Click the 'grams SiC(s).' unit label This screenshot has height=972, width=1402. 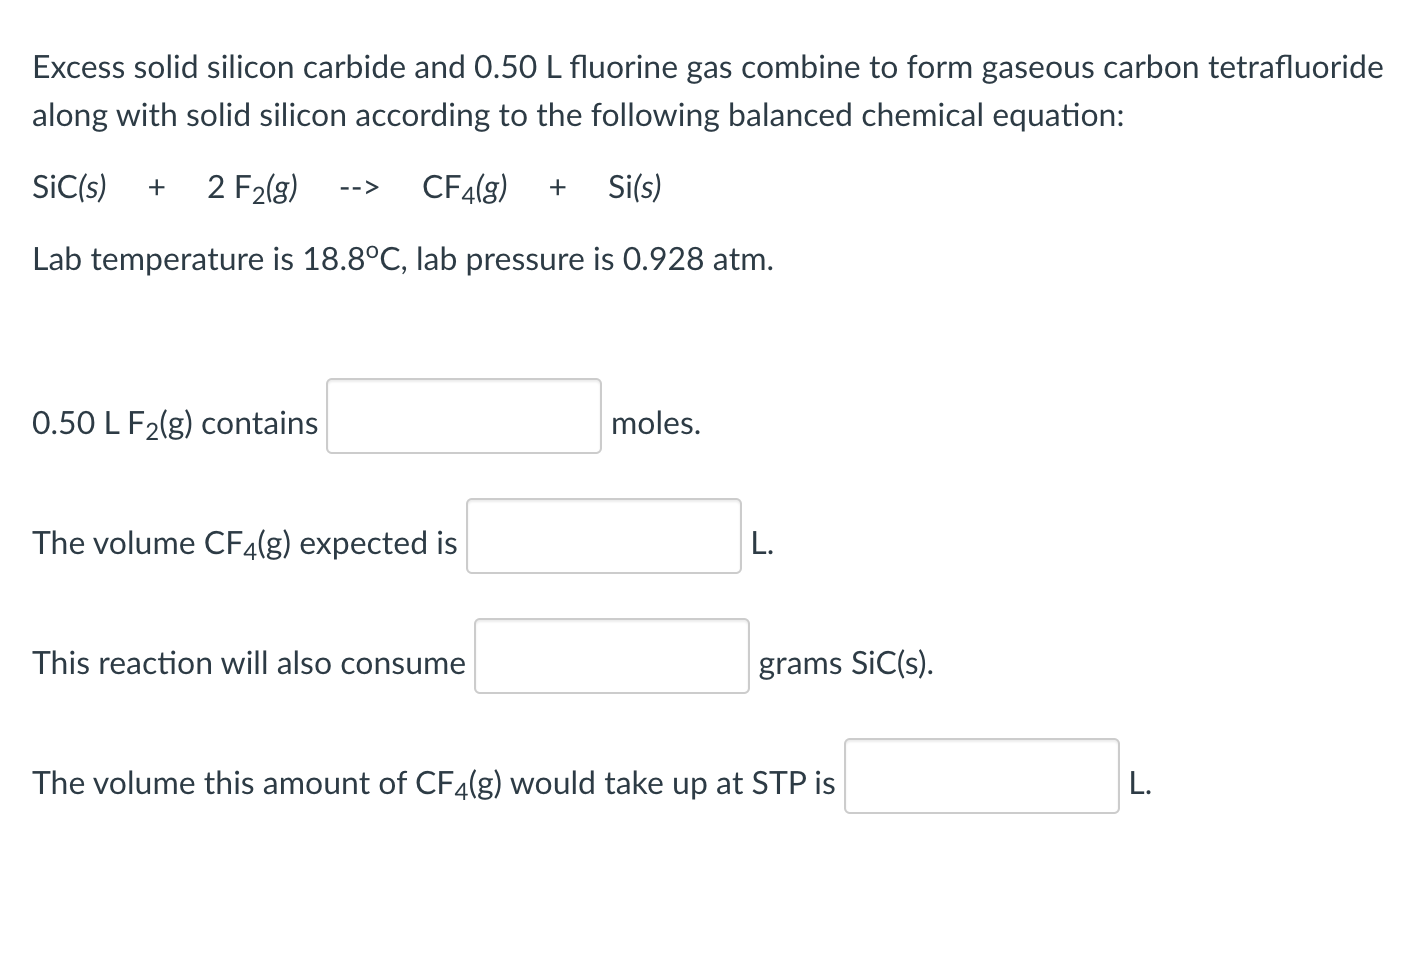(x=846, y=663)
